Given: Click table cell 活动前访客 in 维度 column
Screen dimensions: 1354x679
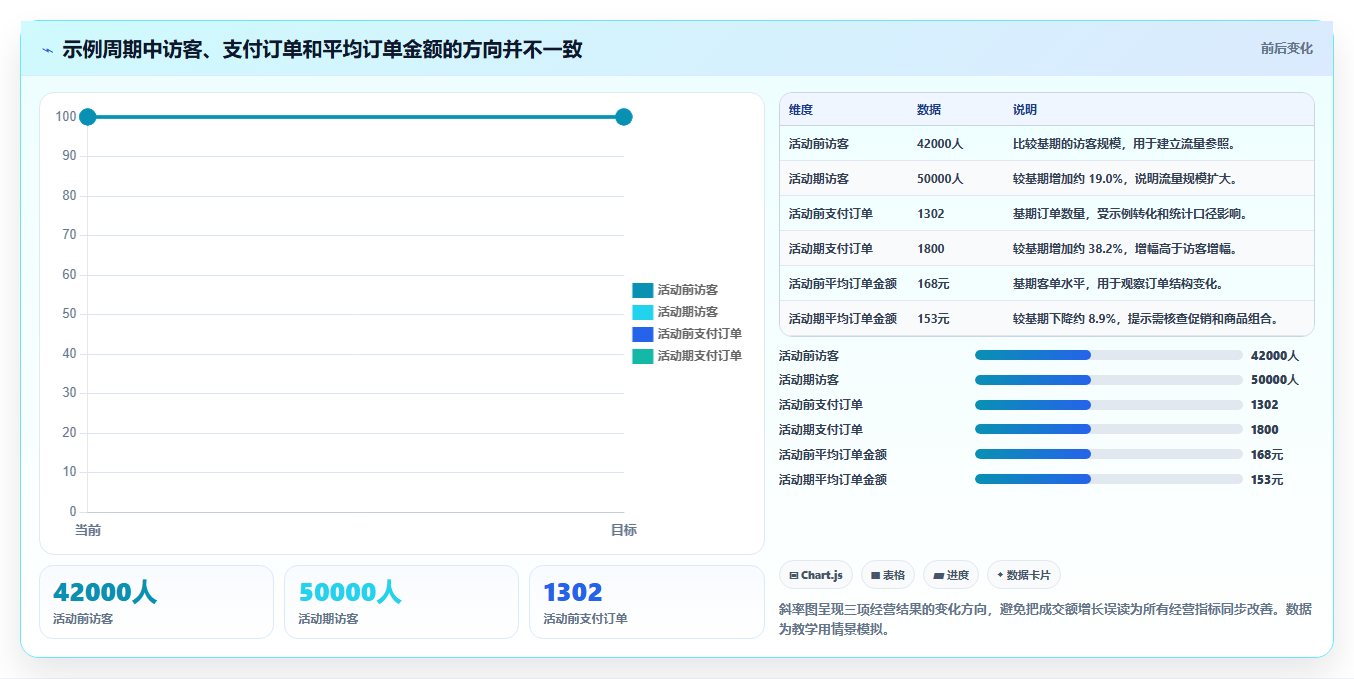Looking at the screenshot, I should (x=819, y=144).
